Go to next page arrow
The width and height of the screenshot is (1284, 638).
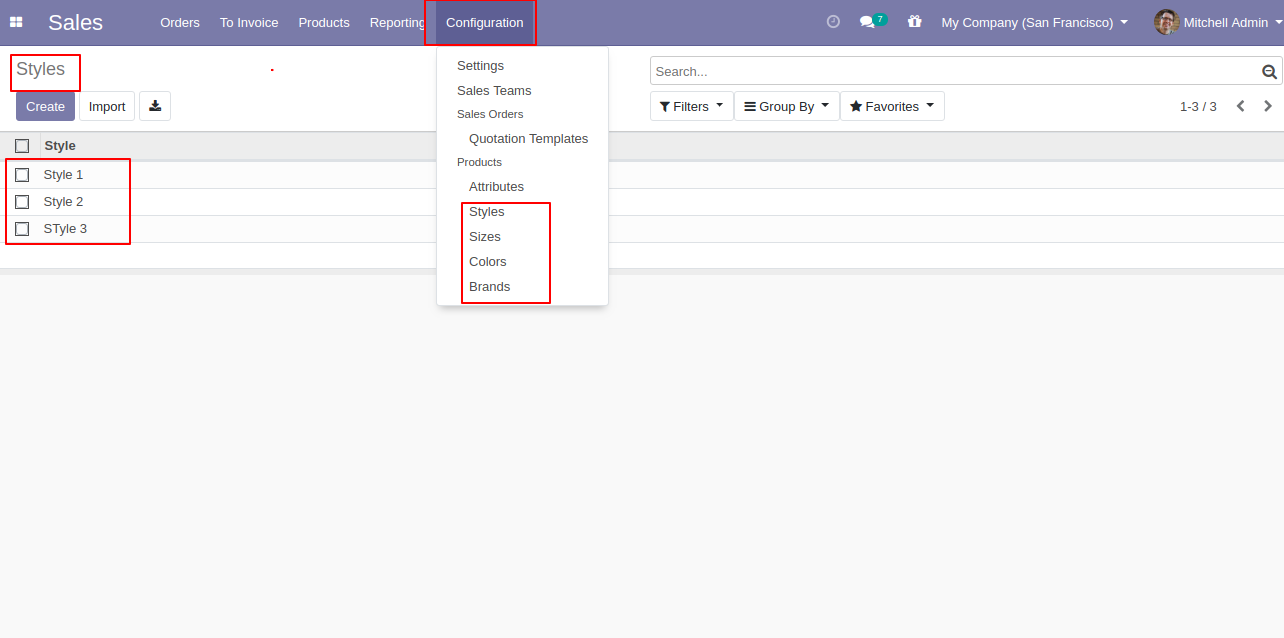(1268, 106)
